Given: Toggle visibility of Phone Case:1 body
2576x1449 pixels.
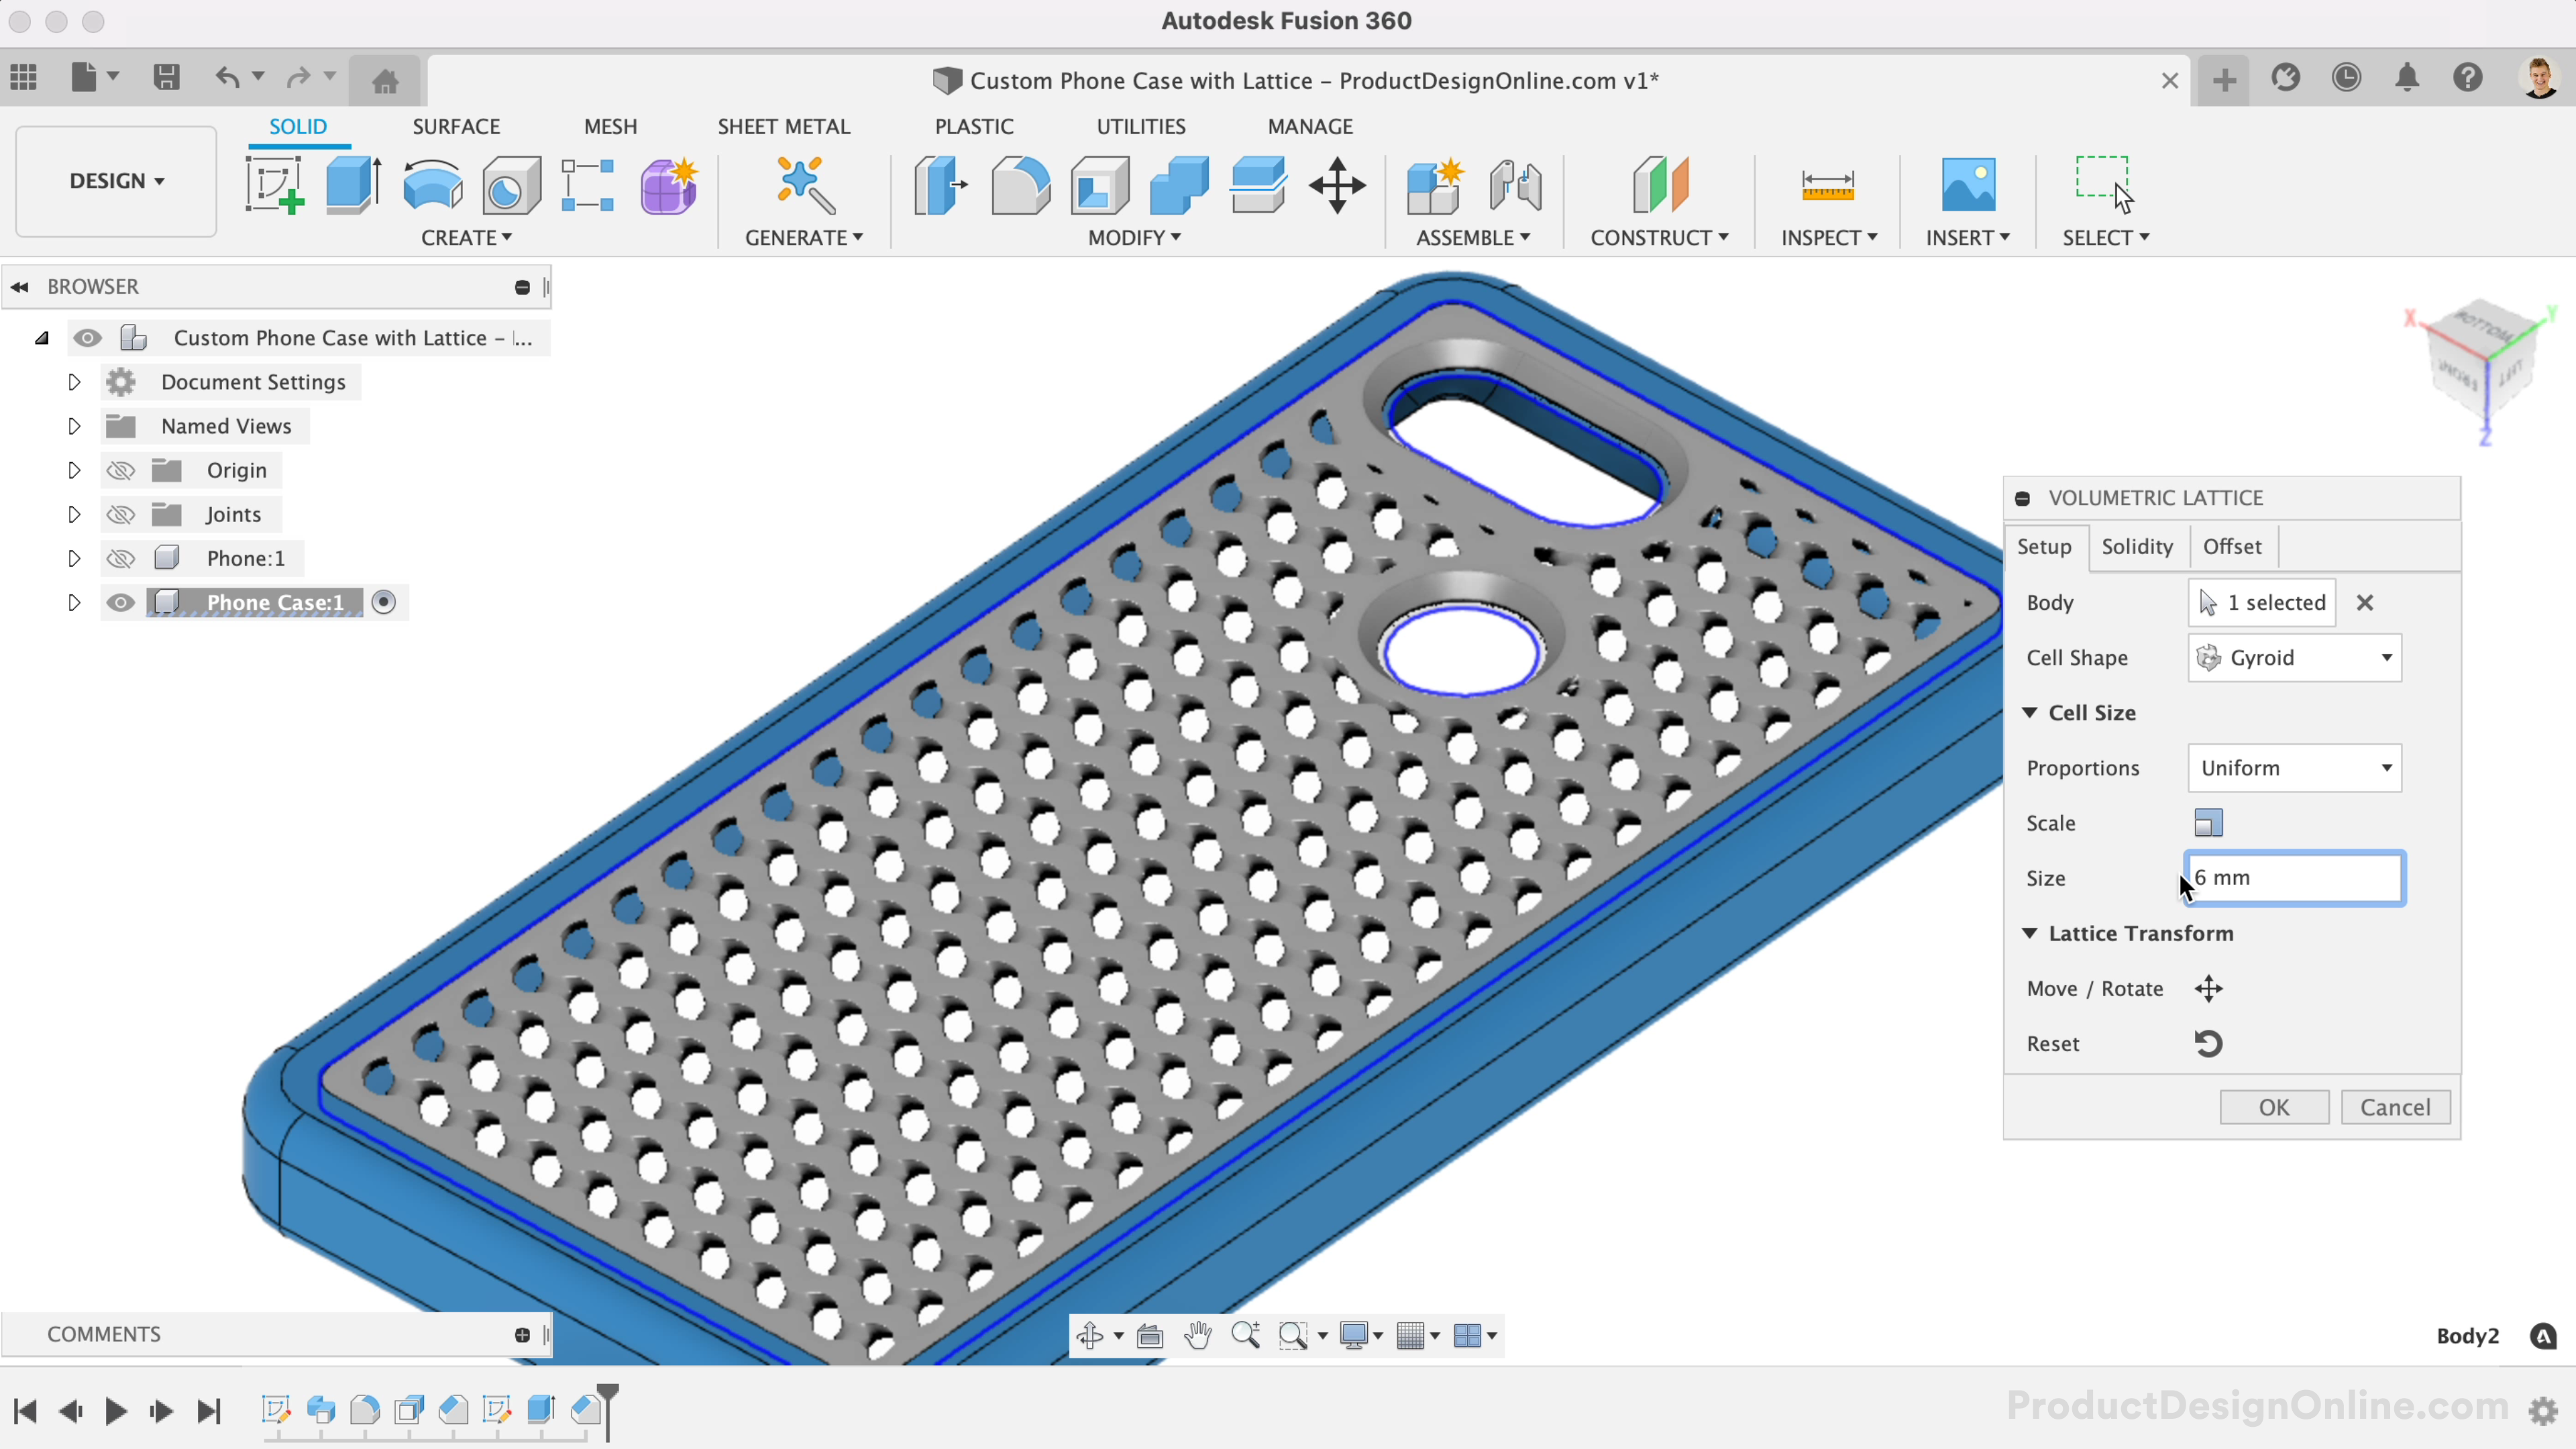Looking at the screenshot, I should click(120, 602).
